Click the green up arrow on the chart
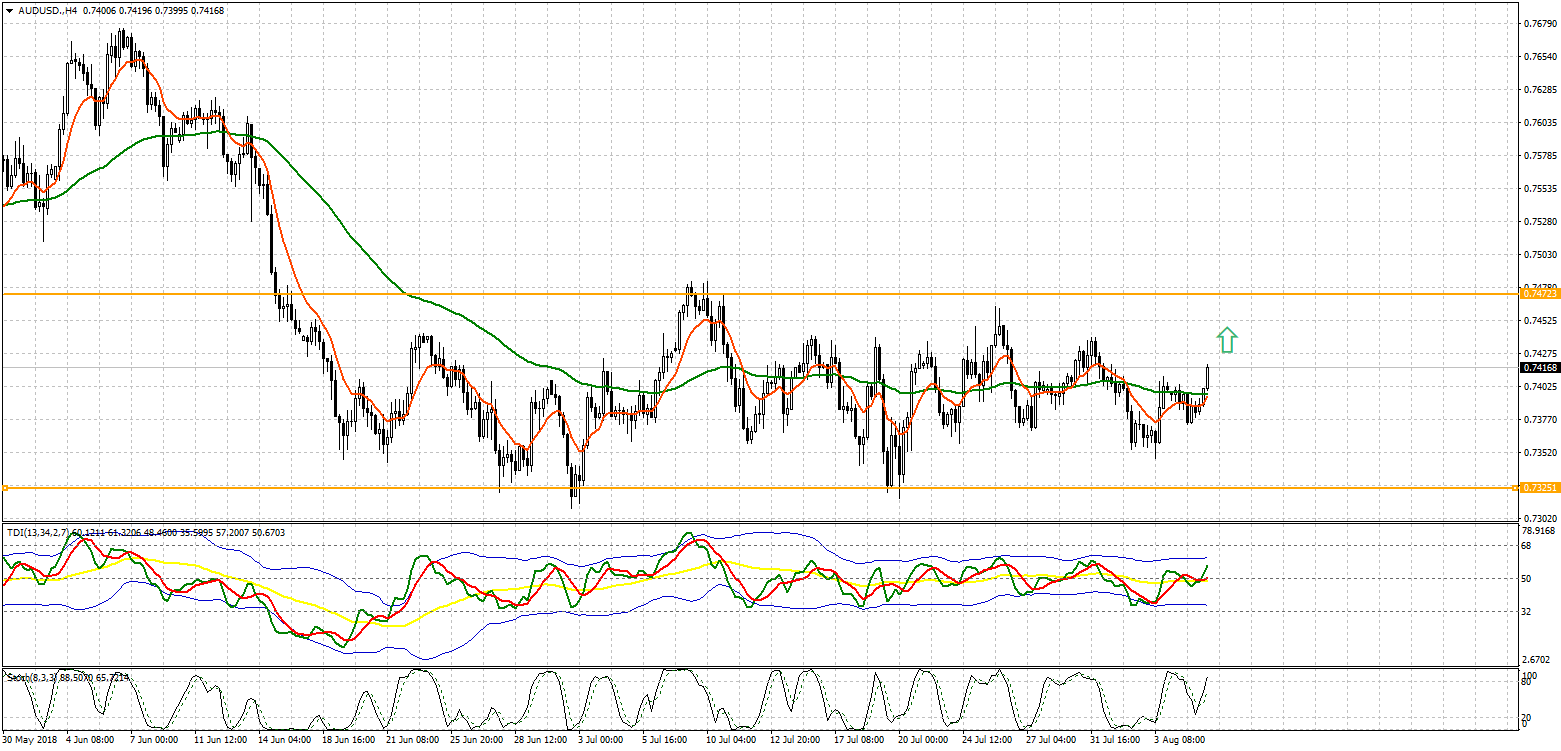1561x751 pixels. (x=1227, y=340)
